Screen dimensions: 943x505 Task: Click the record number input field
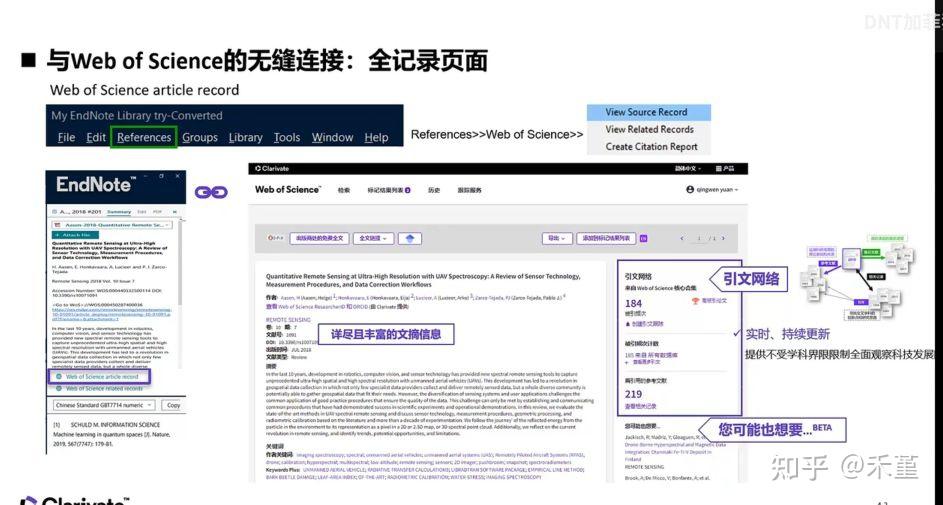tap(698, 239)
